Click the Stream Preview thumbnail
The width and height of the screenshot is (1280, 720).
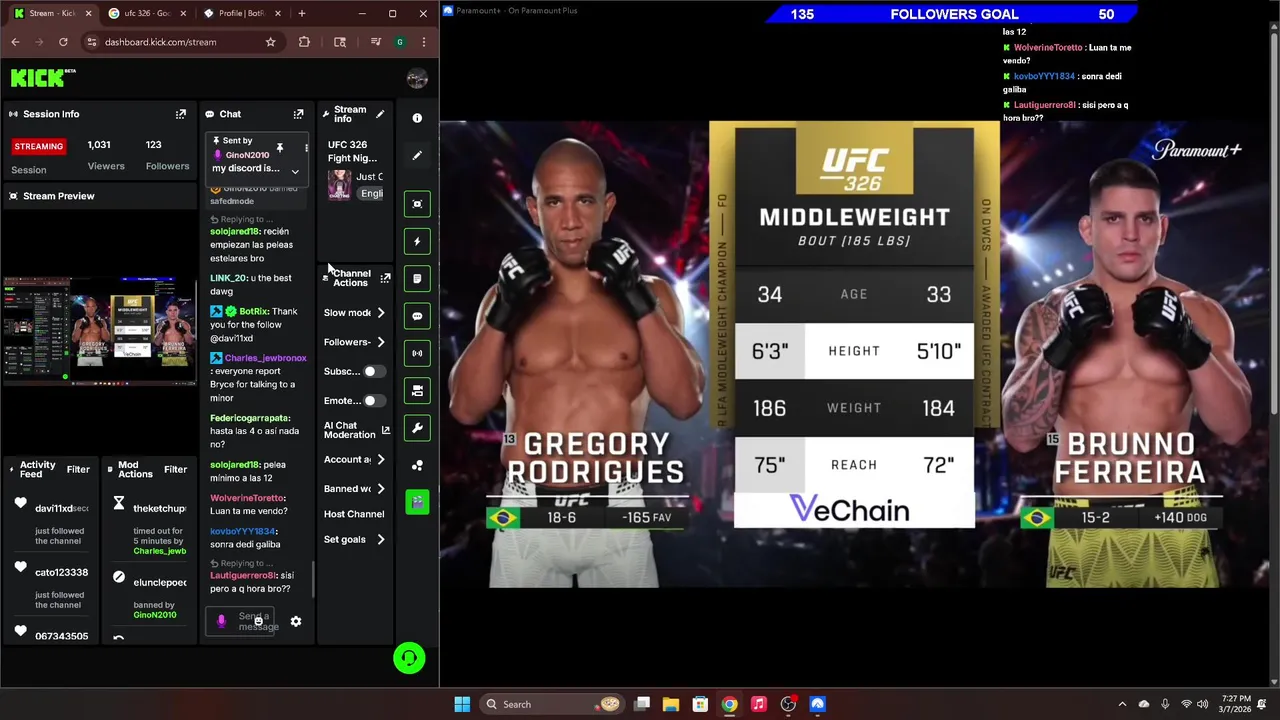[x=100, y=331]
